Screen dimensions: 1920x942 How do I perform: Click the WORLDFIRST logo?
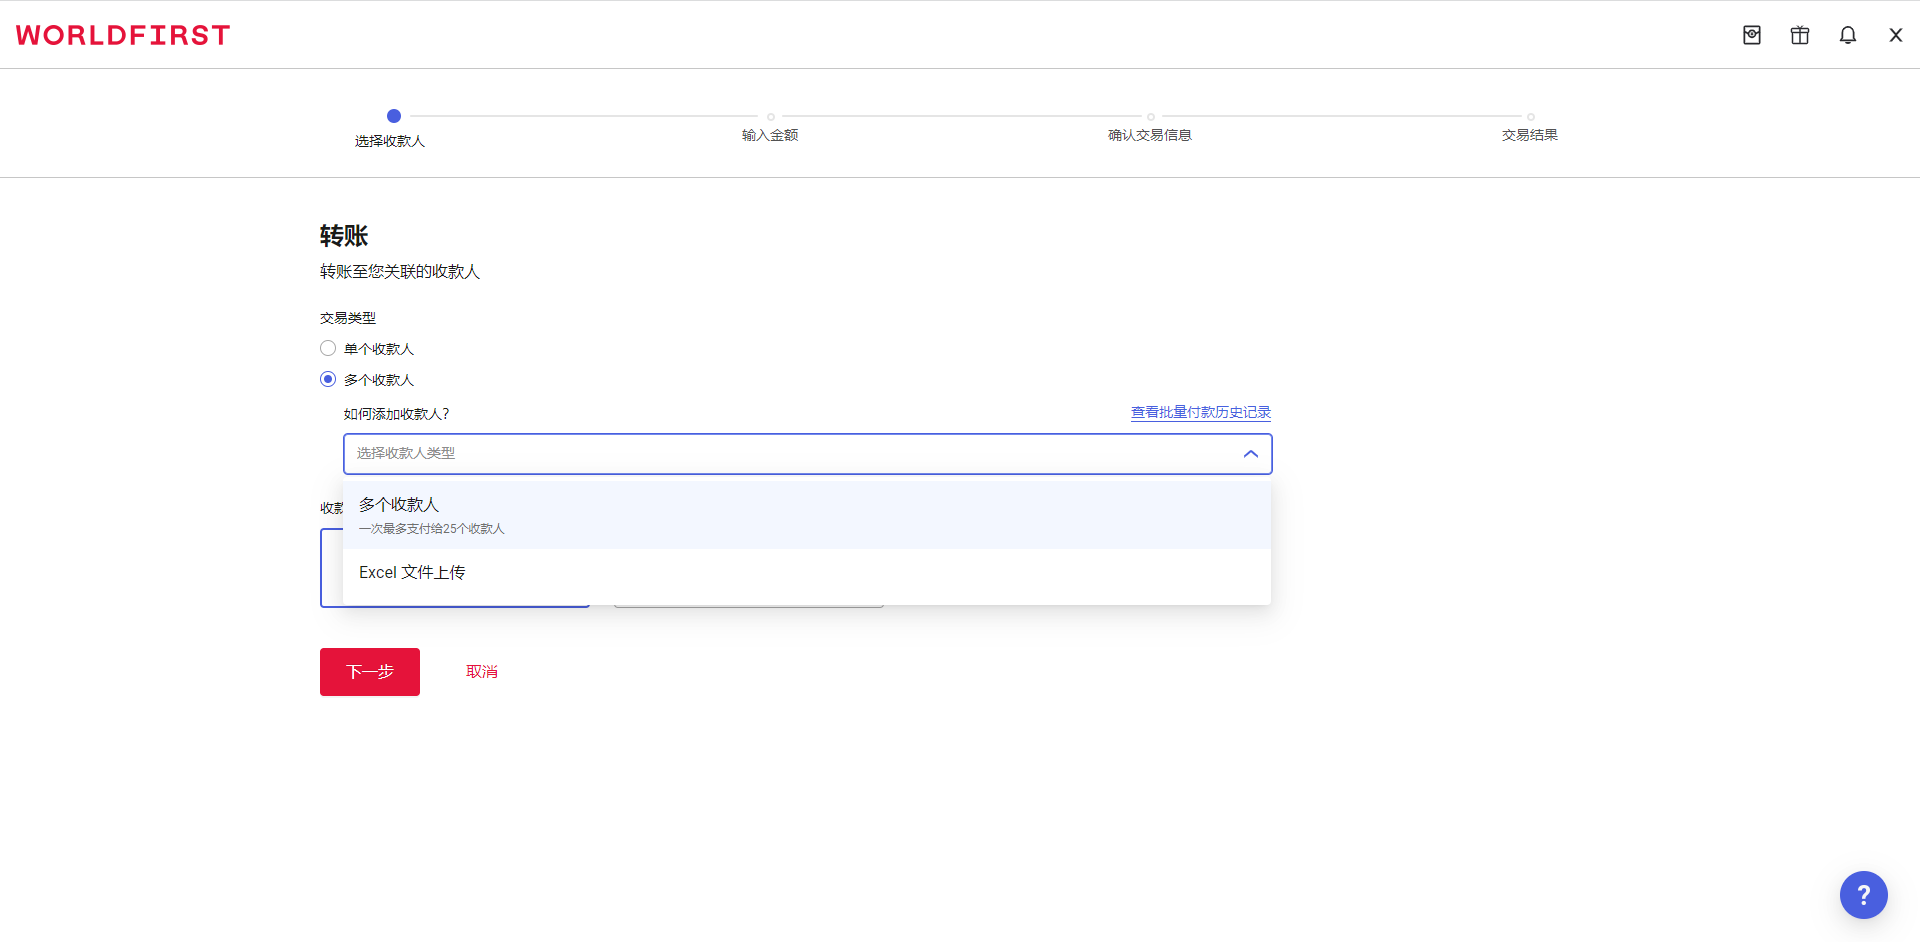123,35
